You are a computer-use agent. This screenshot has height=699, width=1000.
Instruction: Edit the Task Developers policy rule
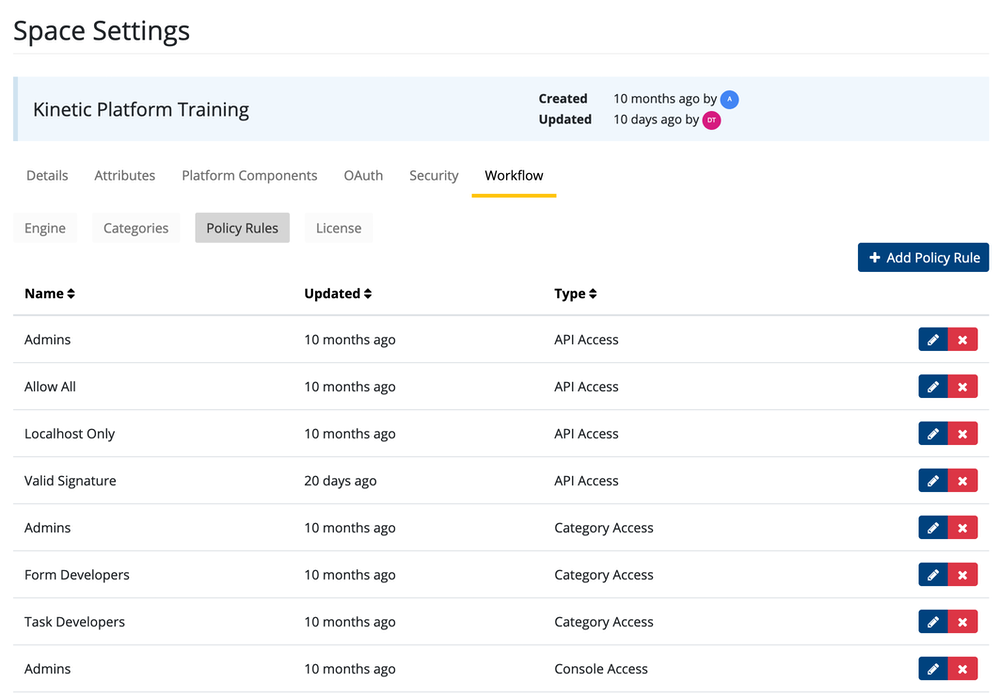pyautogui.click(x=933, y=622)
